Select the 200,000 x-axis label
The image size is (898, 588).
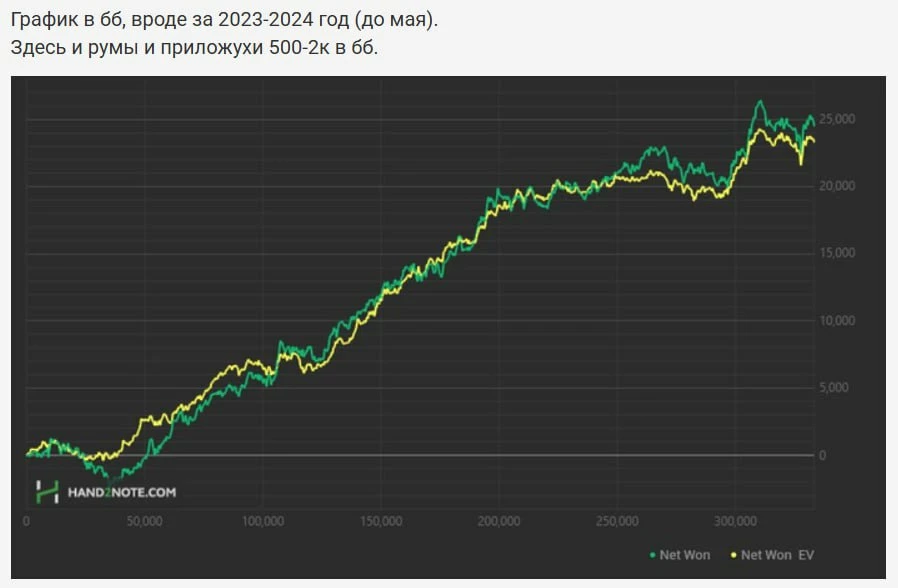point(498,521)
